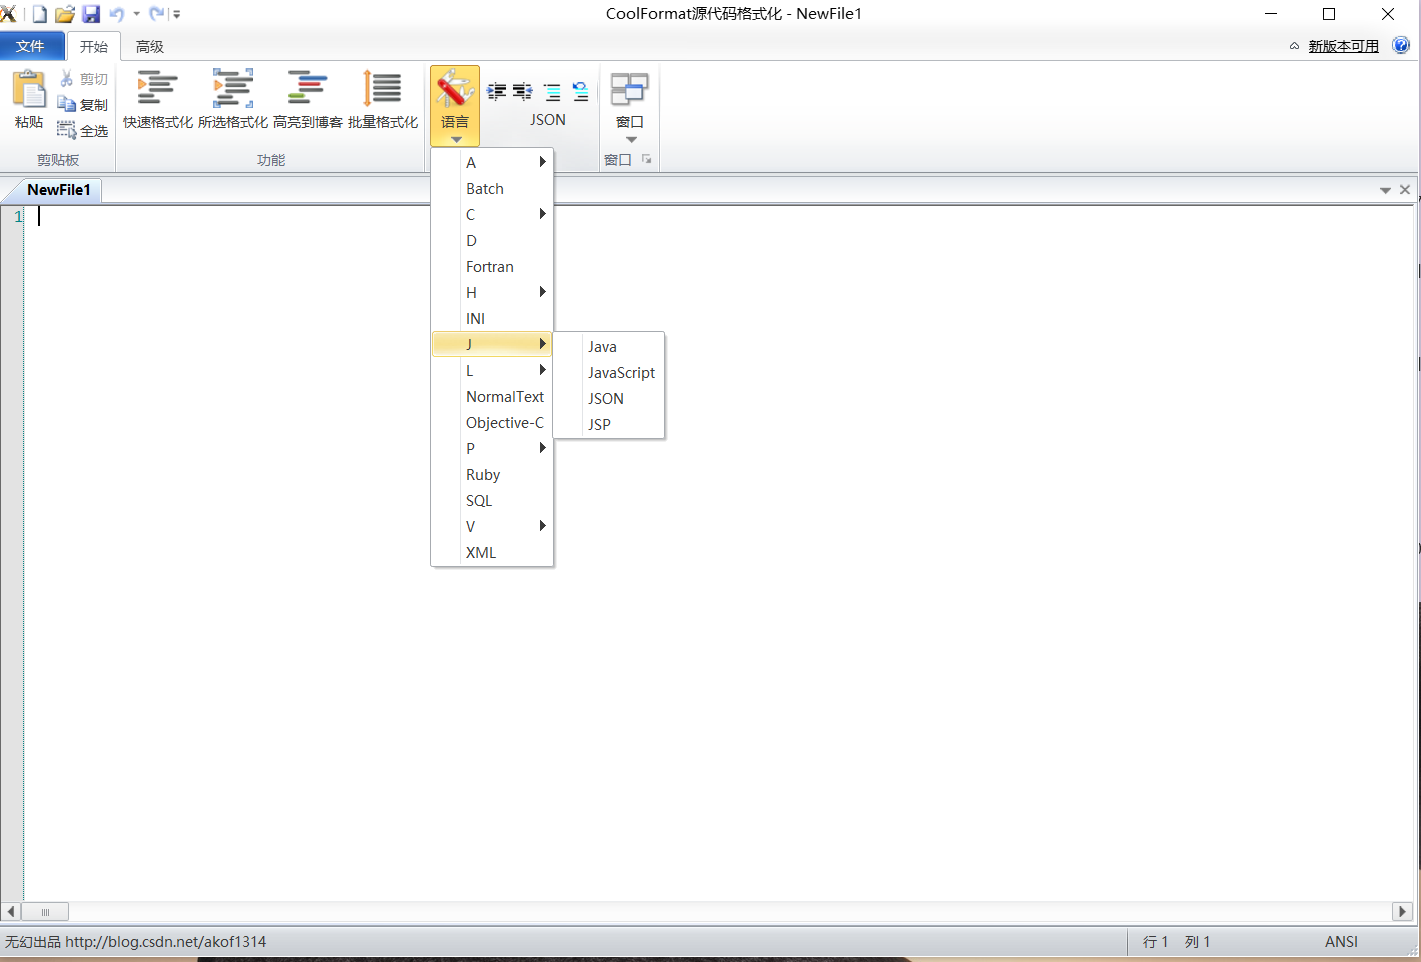Choose Ruby from language menu
This screenshot has height=962, width=1421.
(492, 474)
